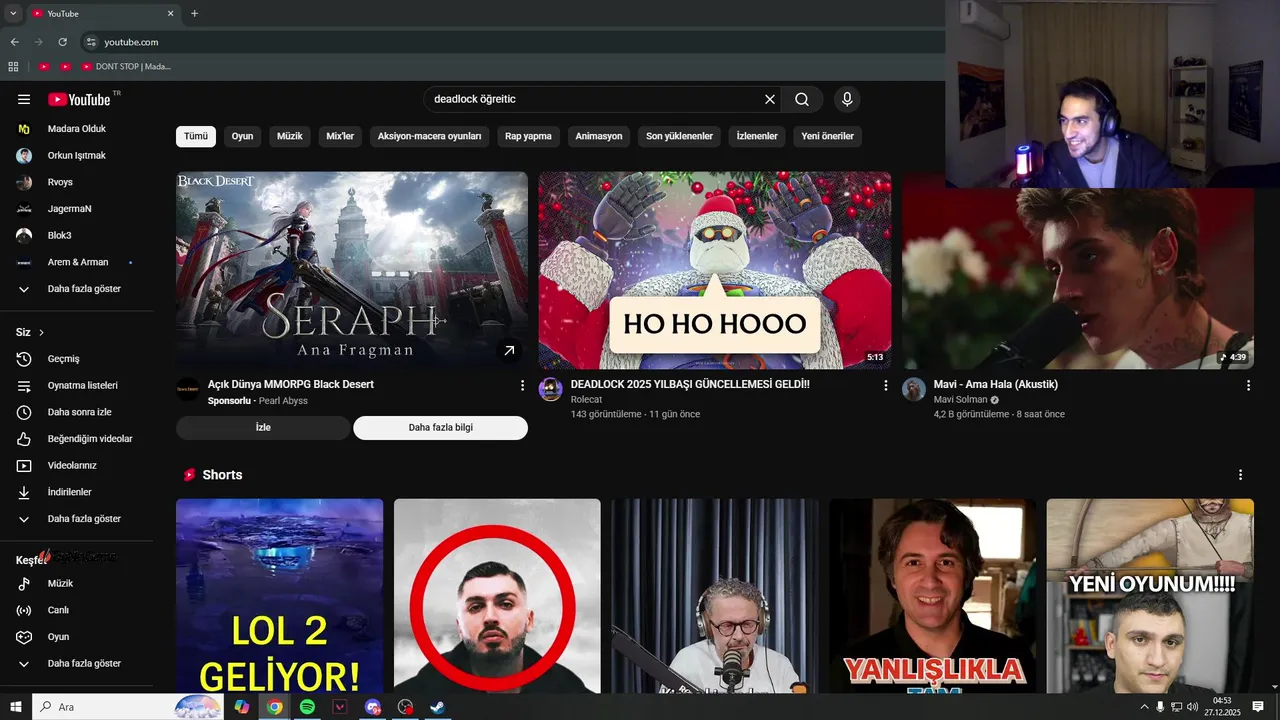This screenshot has width=1280, height=720.
Task: Open Deadlock 2025 Yılbaşı video thumbnail
Action: [x=715, y=270]
